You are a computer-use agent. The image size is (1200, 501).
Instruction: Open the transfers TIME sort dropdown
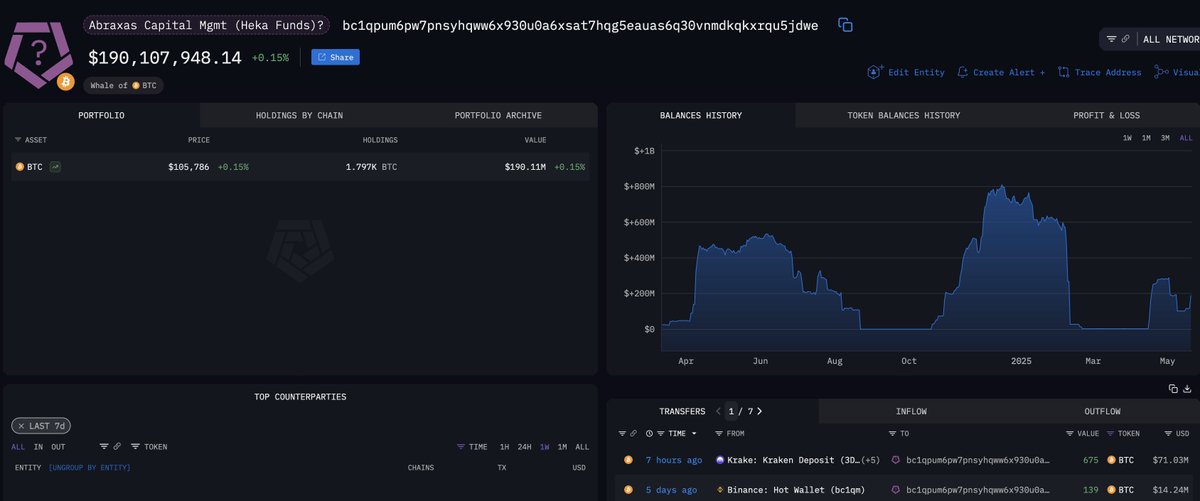(679, 433)
